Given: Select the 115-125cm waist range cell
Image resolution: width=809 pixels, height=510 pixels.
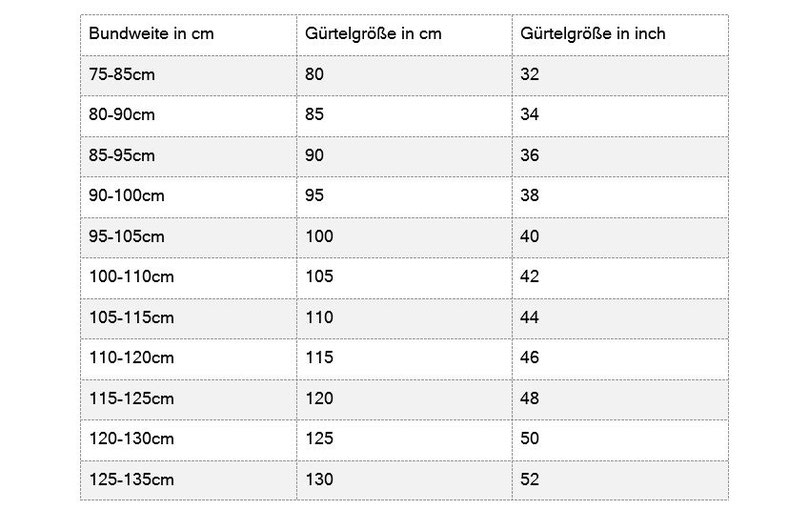Looking at the screenshot, I should coord(129,399).
